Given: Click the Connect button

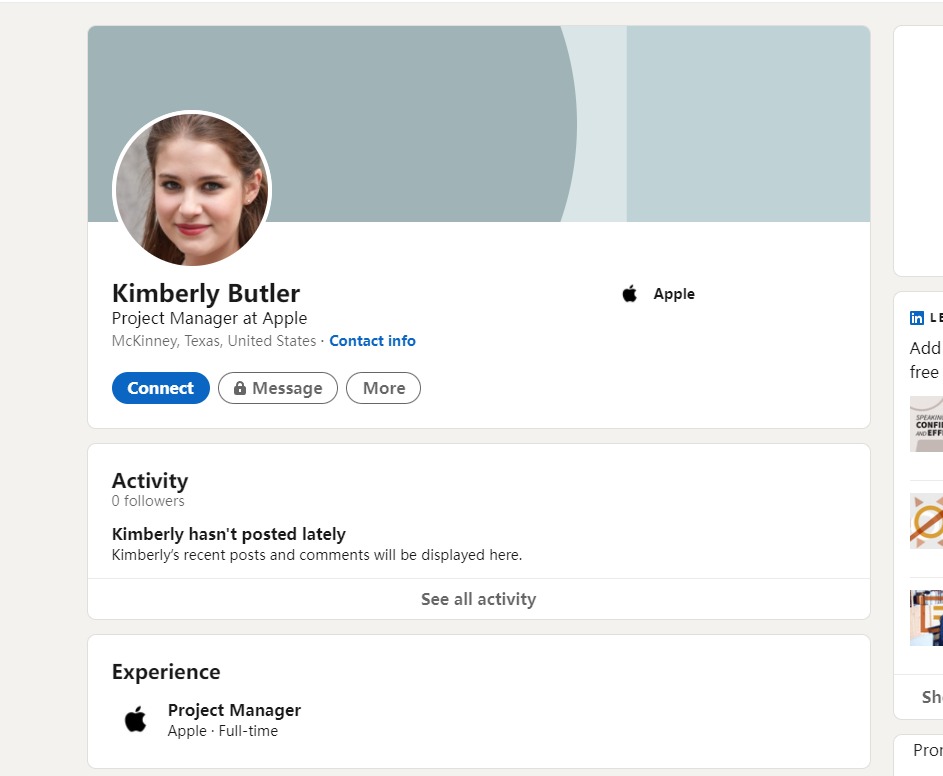Looking at the screenshot, I should [x=161, y=388].
